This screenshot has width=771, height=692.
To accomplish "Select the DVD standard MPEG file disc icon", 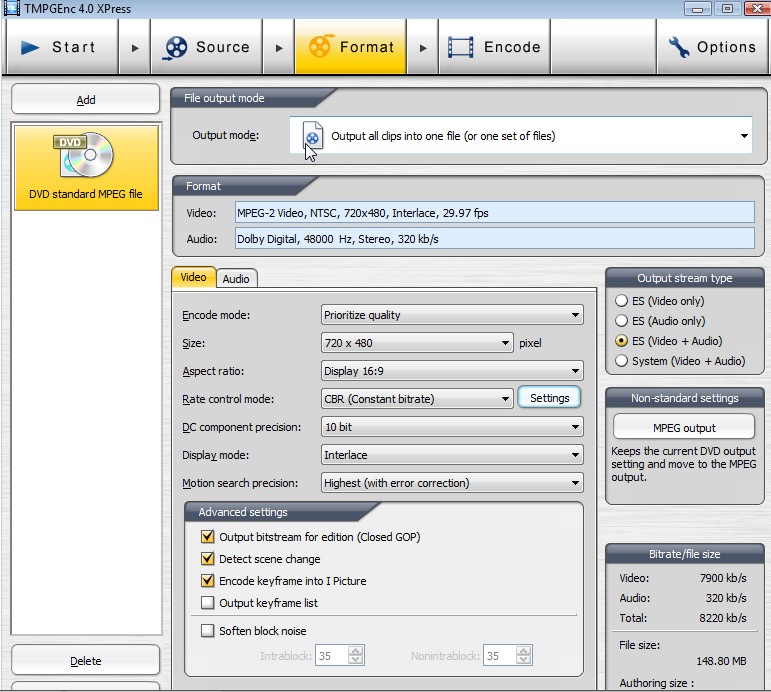I will coord(85,155).
